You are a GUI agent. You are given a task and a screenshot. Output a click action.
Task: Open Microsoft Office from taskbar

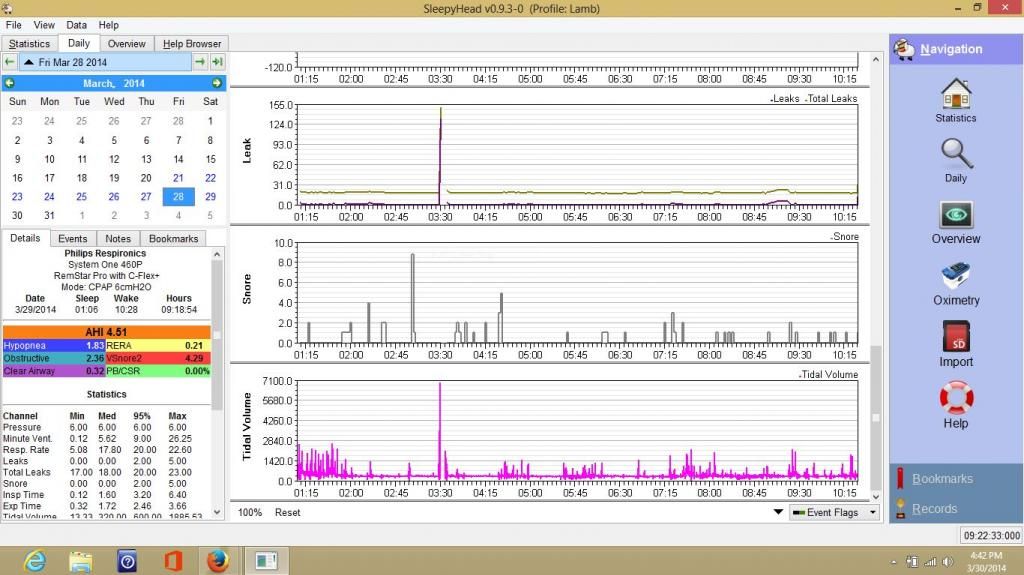coord(173,561)
